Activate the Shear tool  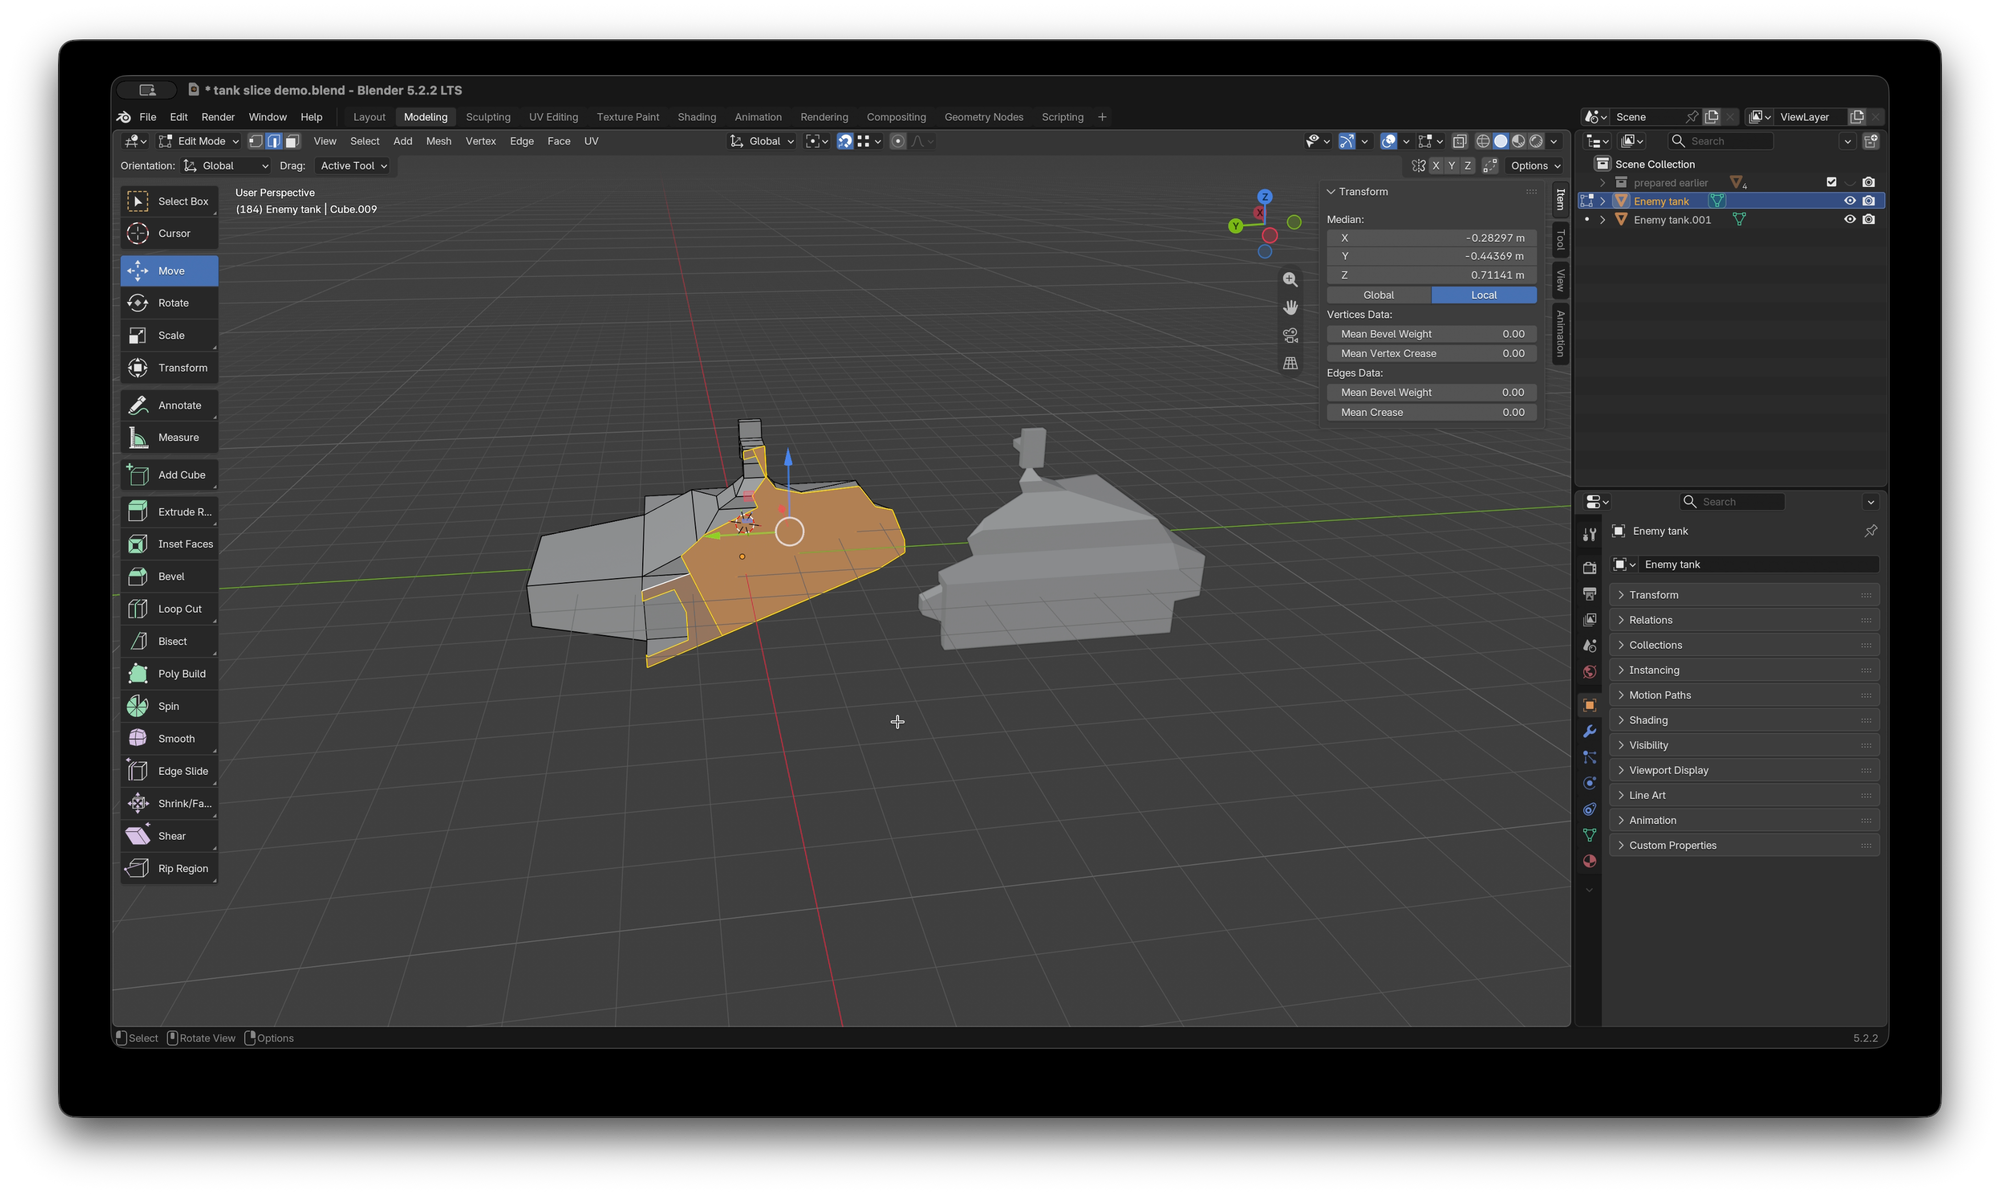[x=169, y=836]
